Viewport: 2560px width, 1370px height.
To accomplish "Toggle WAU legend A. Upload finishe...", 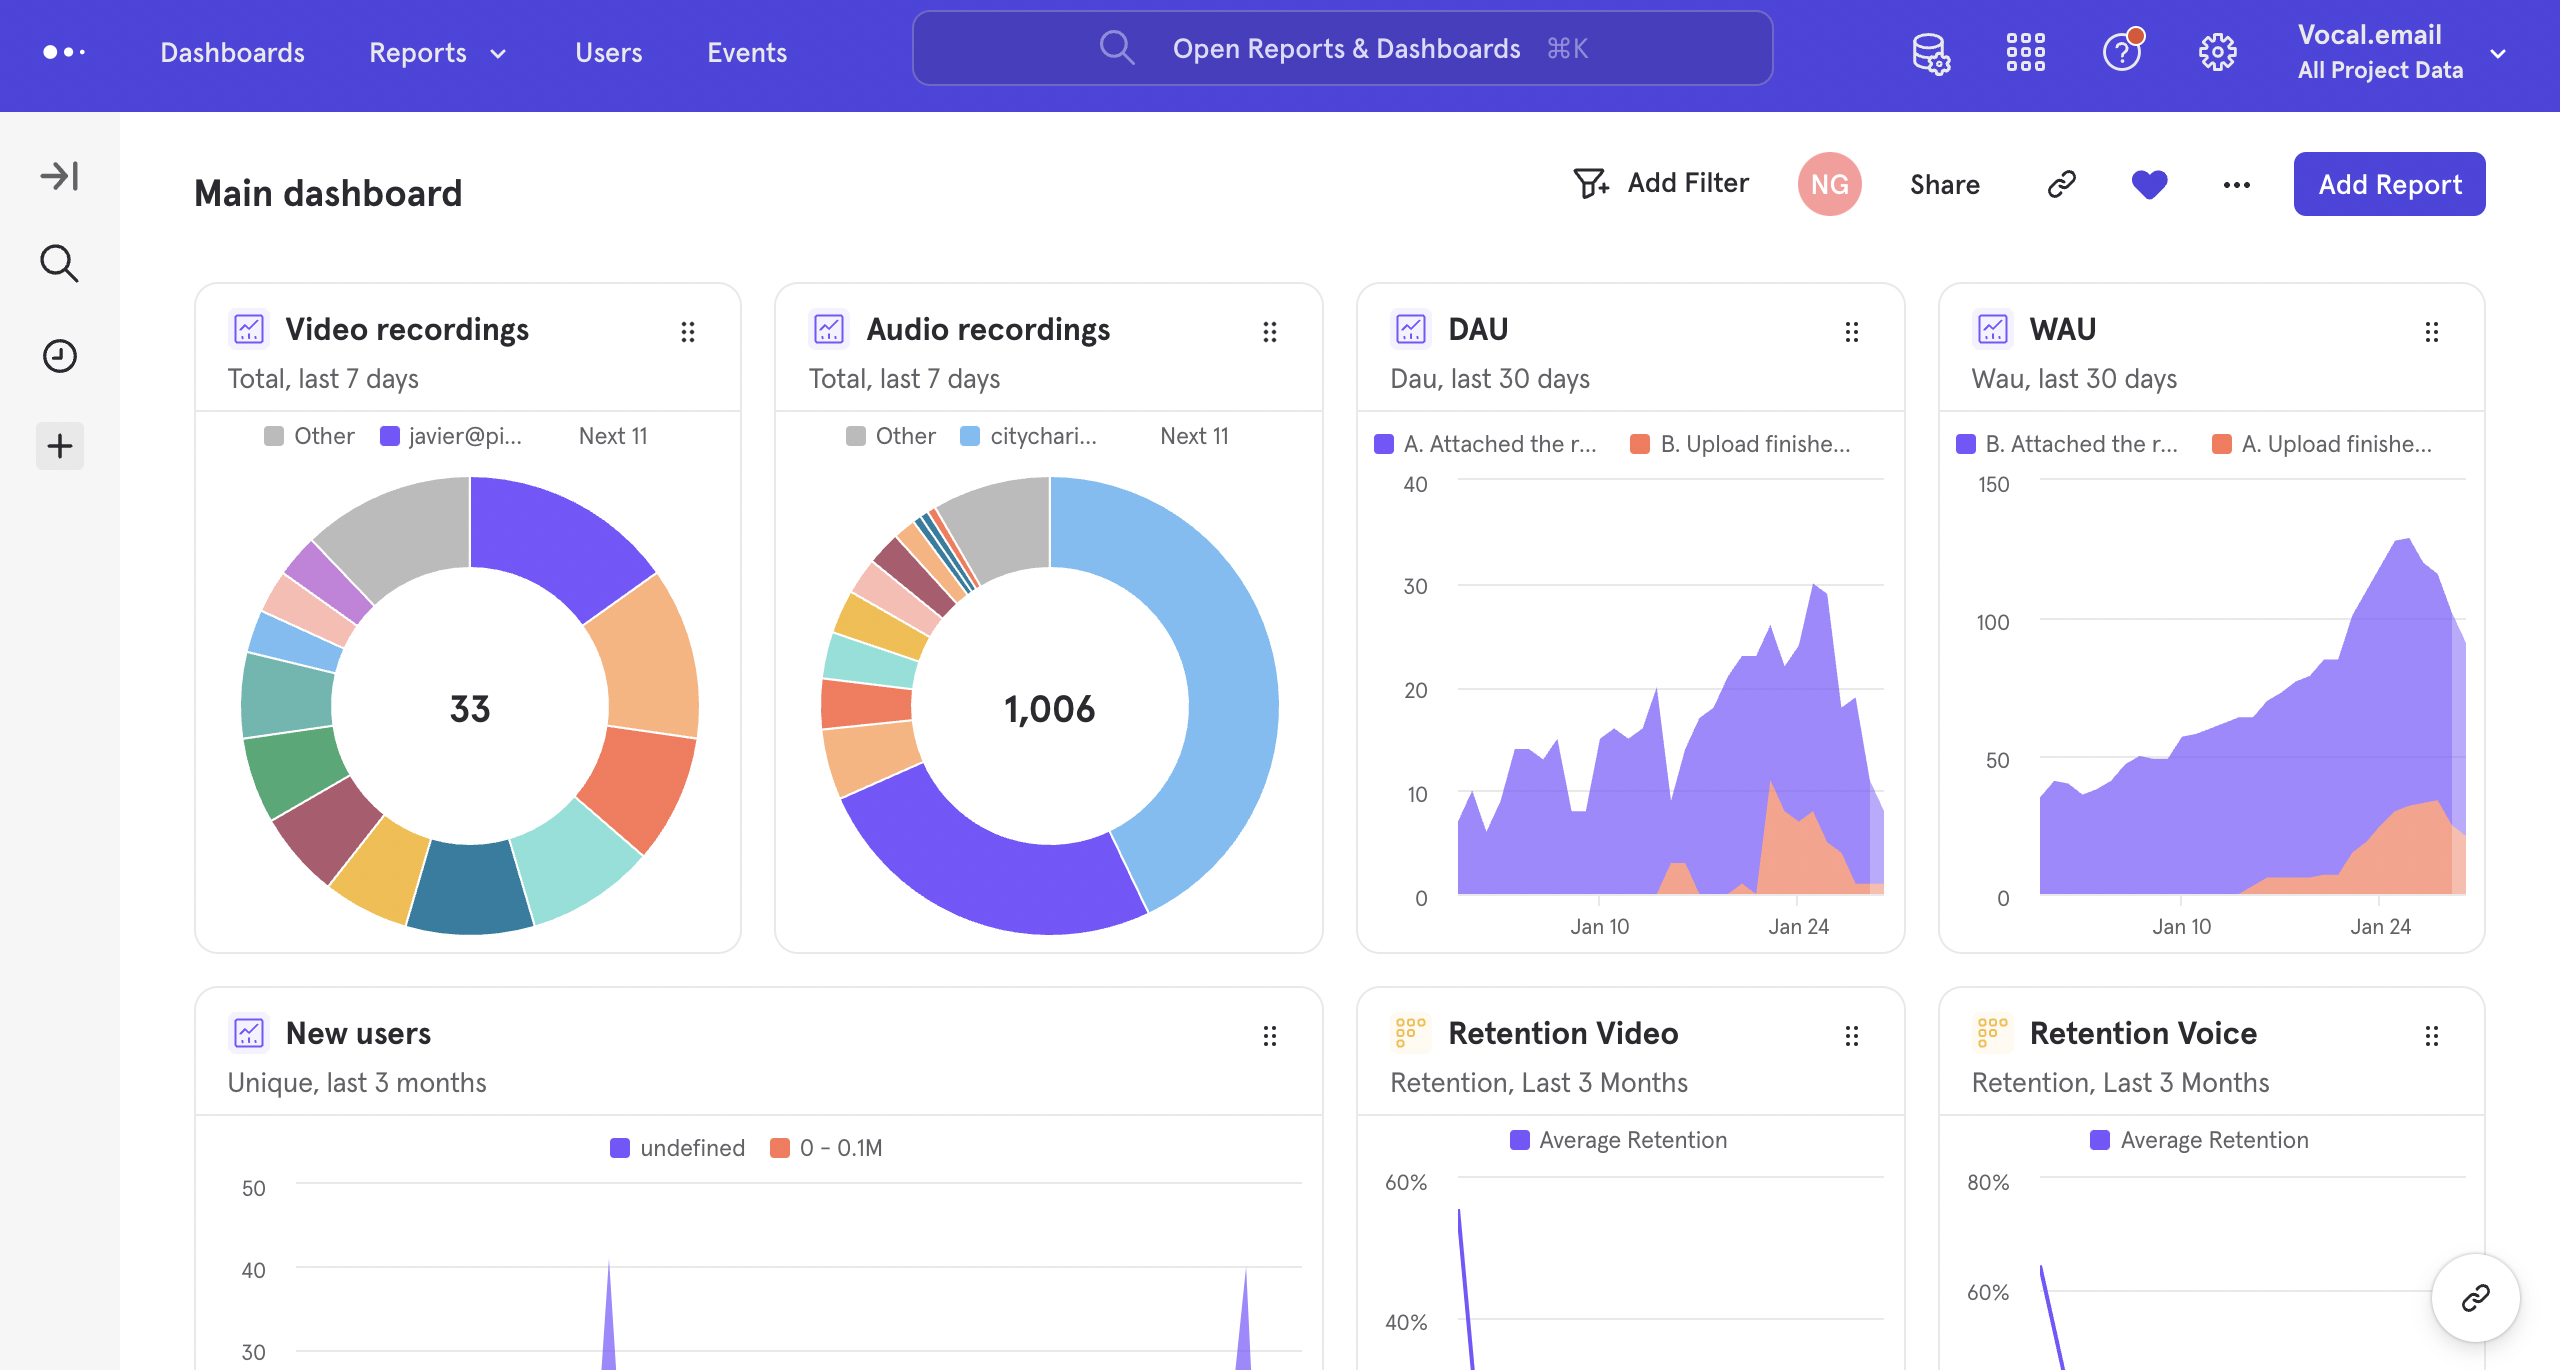I will [x=2322, y=444].
